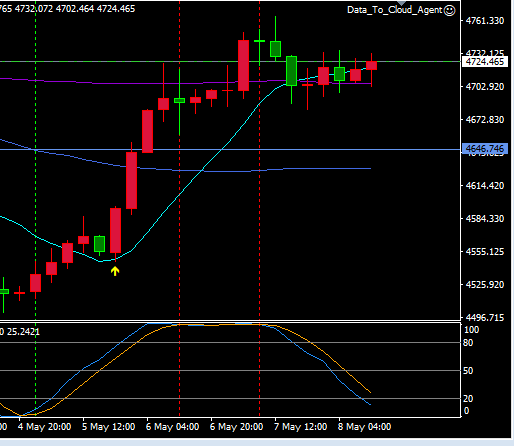Click the 4525.920 price scale value

tap(485, 285)
